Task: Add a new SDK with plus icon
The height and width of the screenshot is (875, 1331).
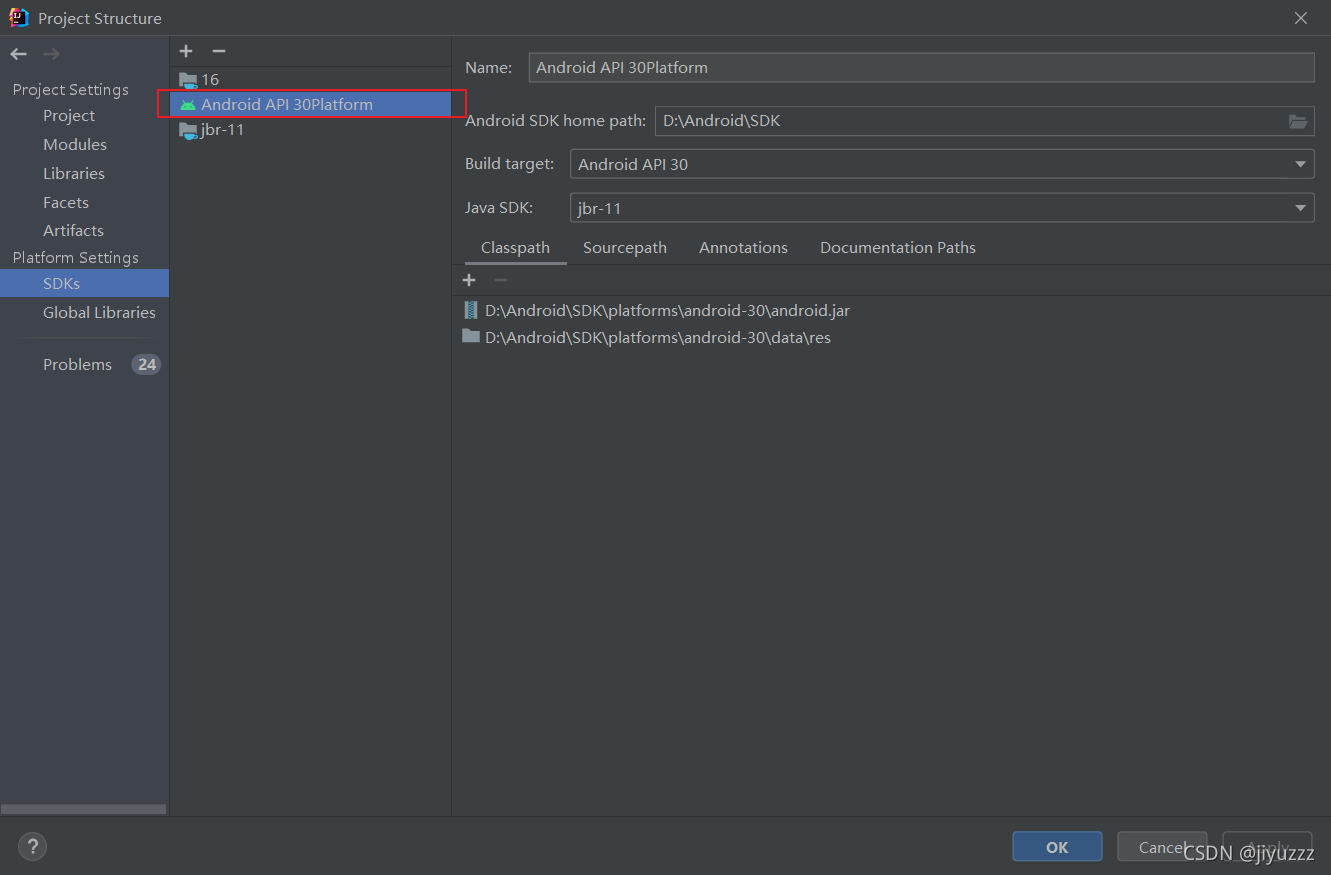Action: pyautogui.click(x=186, y=51)
